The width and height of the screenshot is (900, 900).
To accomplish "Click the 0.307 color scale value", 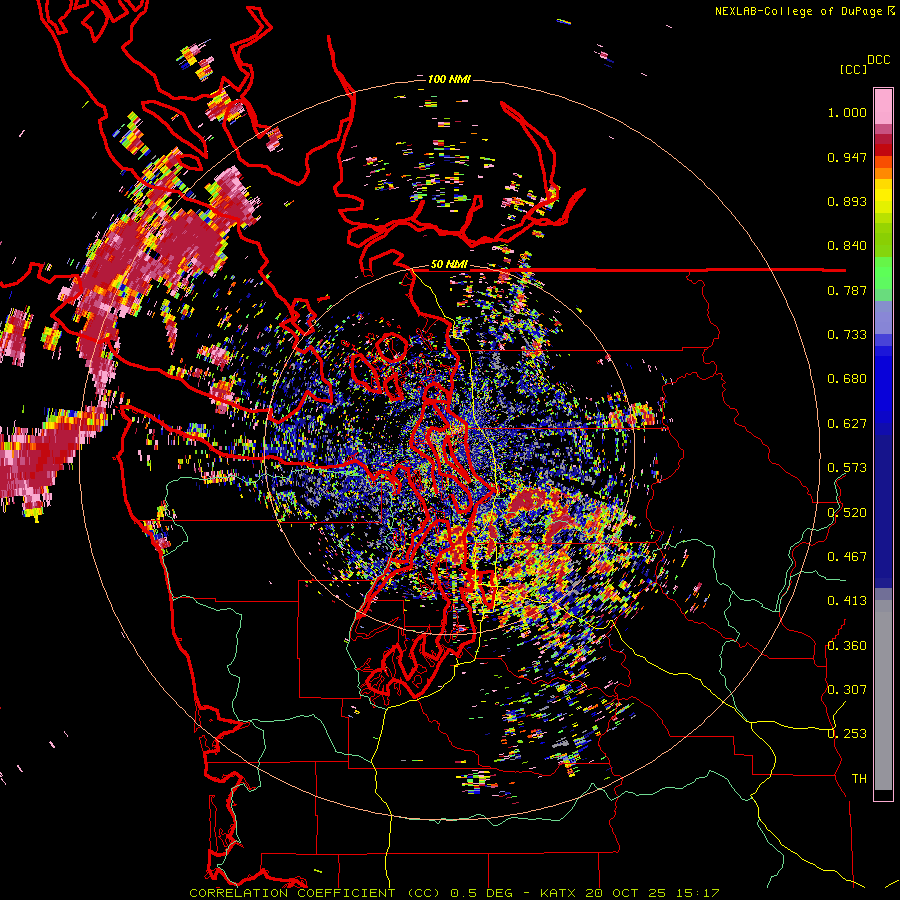I will 847,690.
